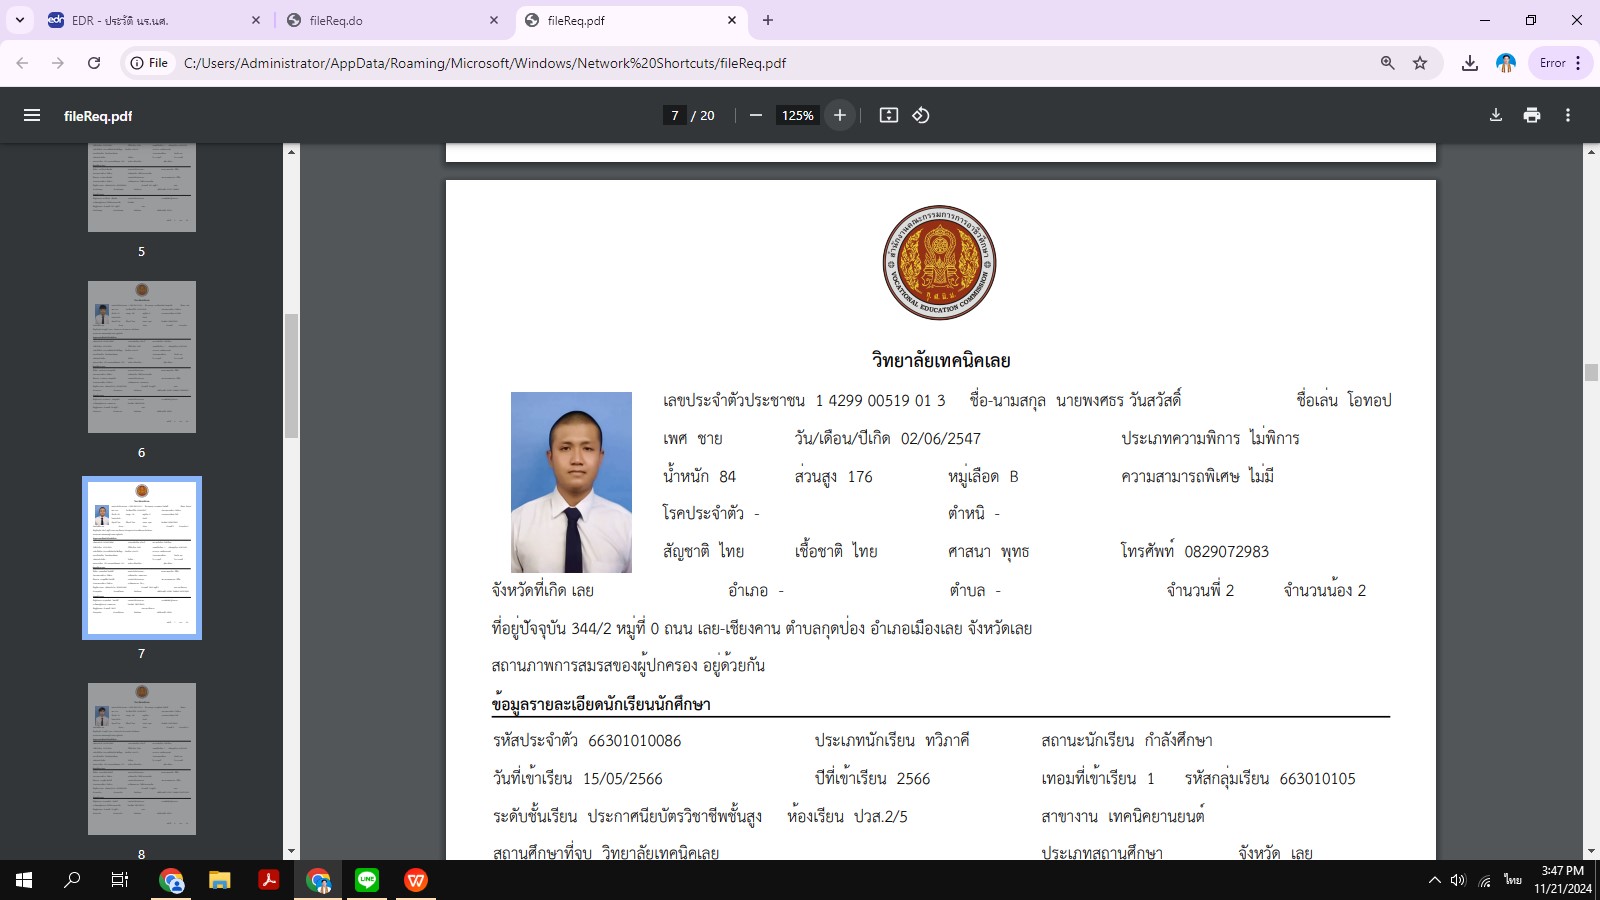Open PDF viewer more actions menu
Viewport: 1600px width, 900px height.
[1568, 115]
